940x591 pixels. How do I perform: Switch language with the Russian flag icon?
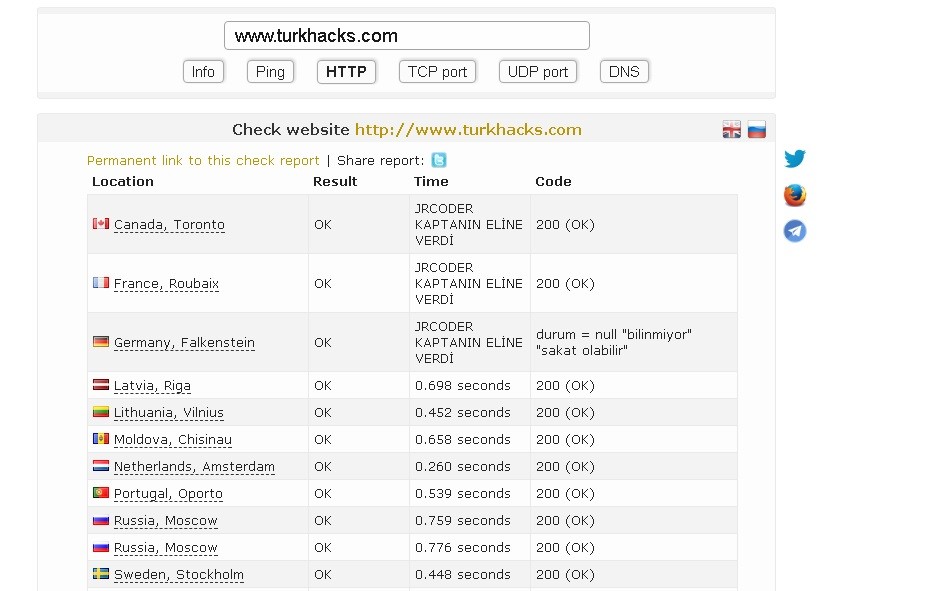coord(757,129)
